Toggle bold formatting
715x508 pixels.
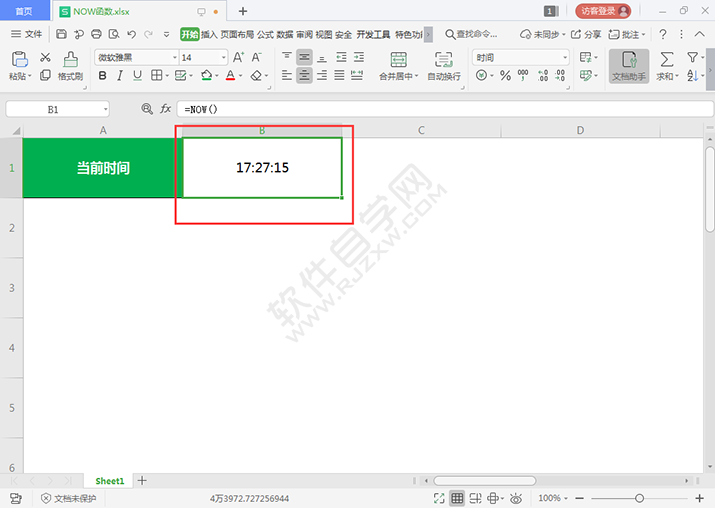103,76
